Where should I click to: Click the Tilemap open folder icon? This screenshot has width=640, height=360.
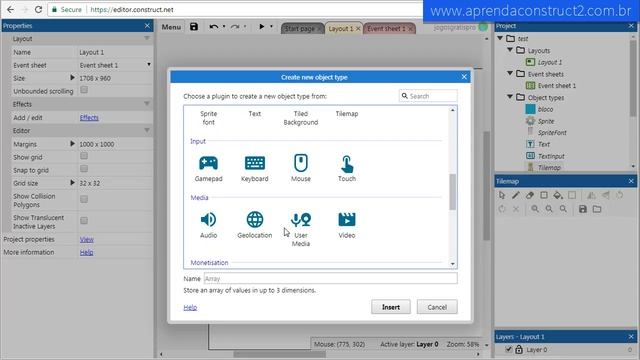point(597,209)
